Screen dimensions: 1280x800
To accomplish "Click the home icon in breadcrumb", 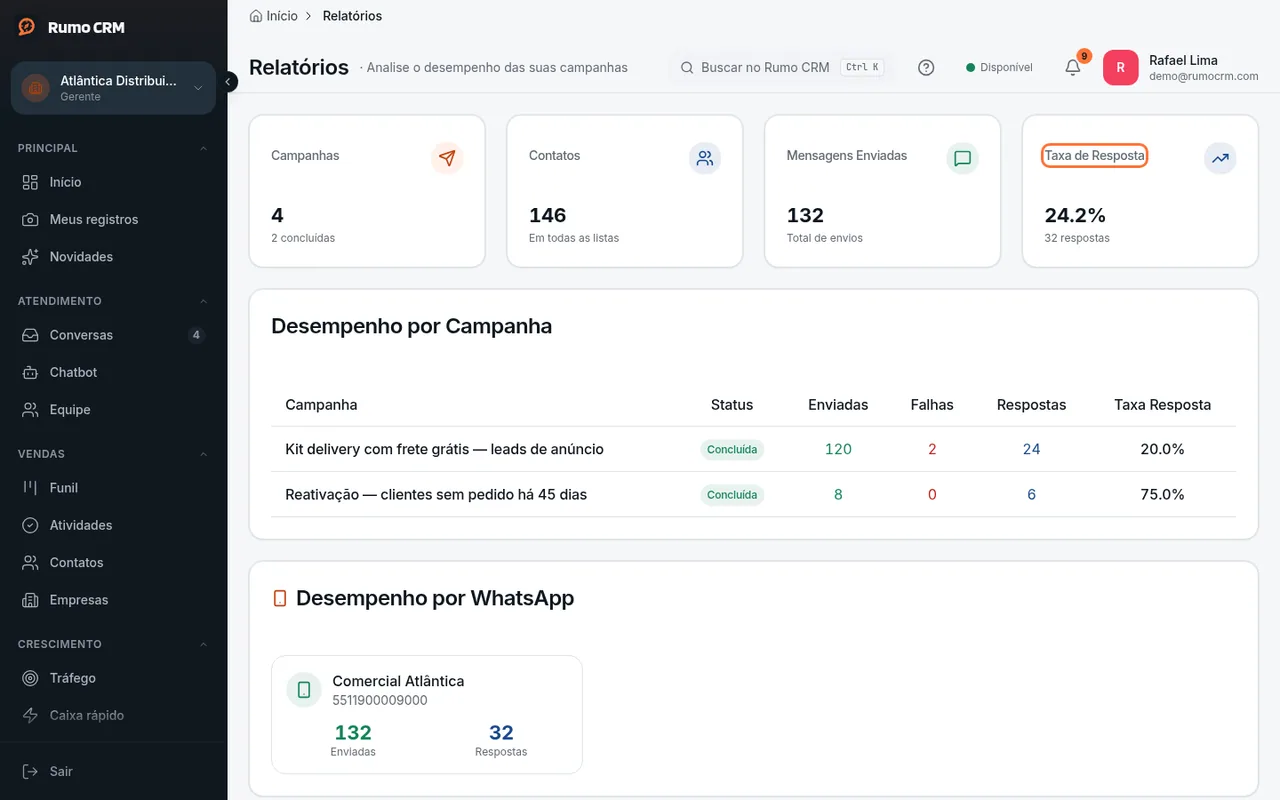I will coord(256,16).
